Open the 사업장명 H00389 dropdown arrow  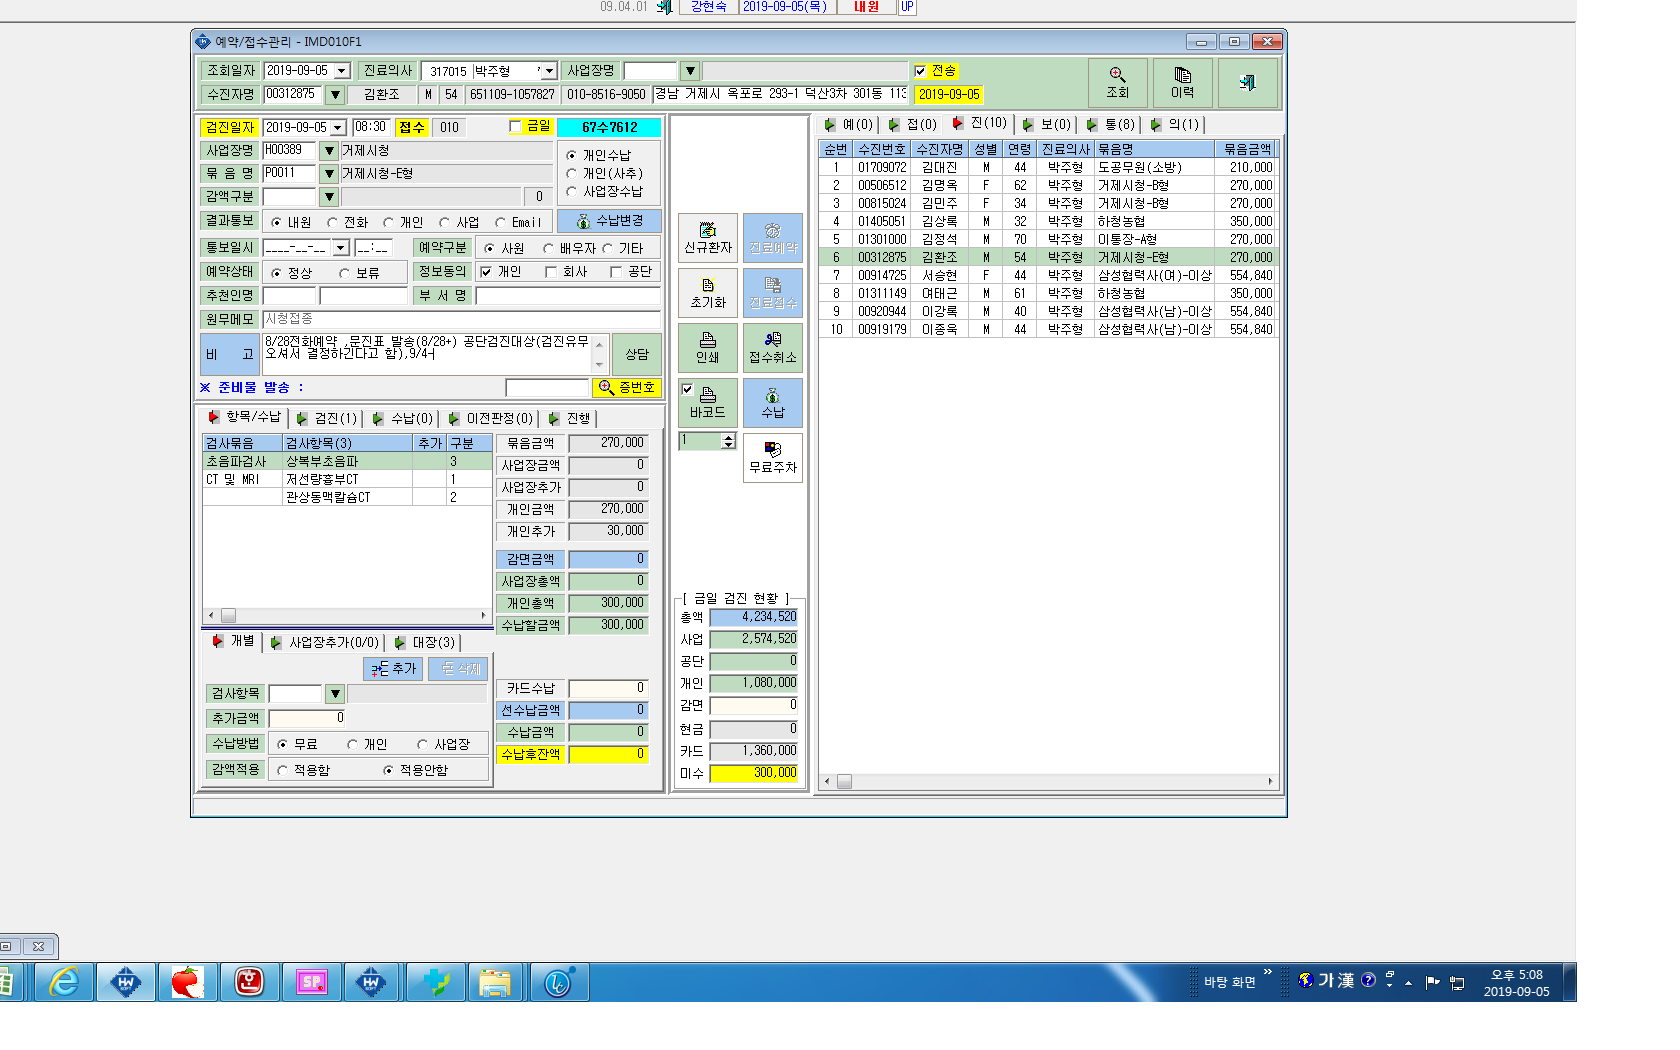328,151
